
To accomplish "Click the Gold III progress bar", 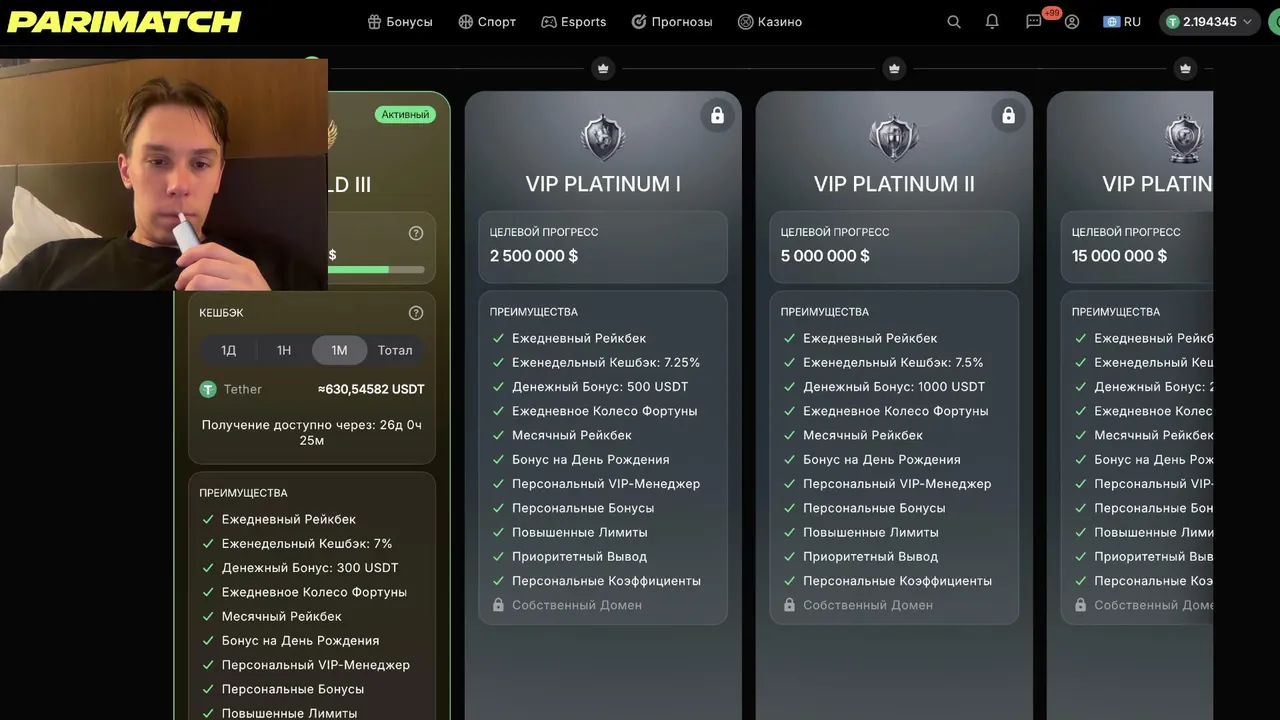I will click(376, 269).
